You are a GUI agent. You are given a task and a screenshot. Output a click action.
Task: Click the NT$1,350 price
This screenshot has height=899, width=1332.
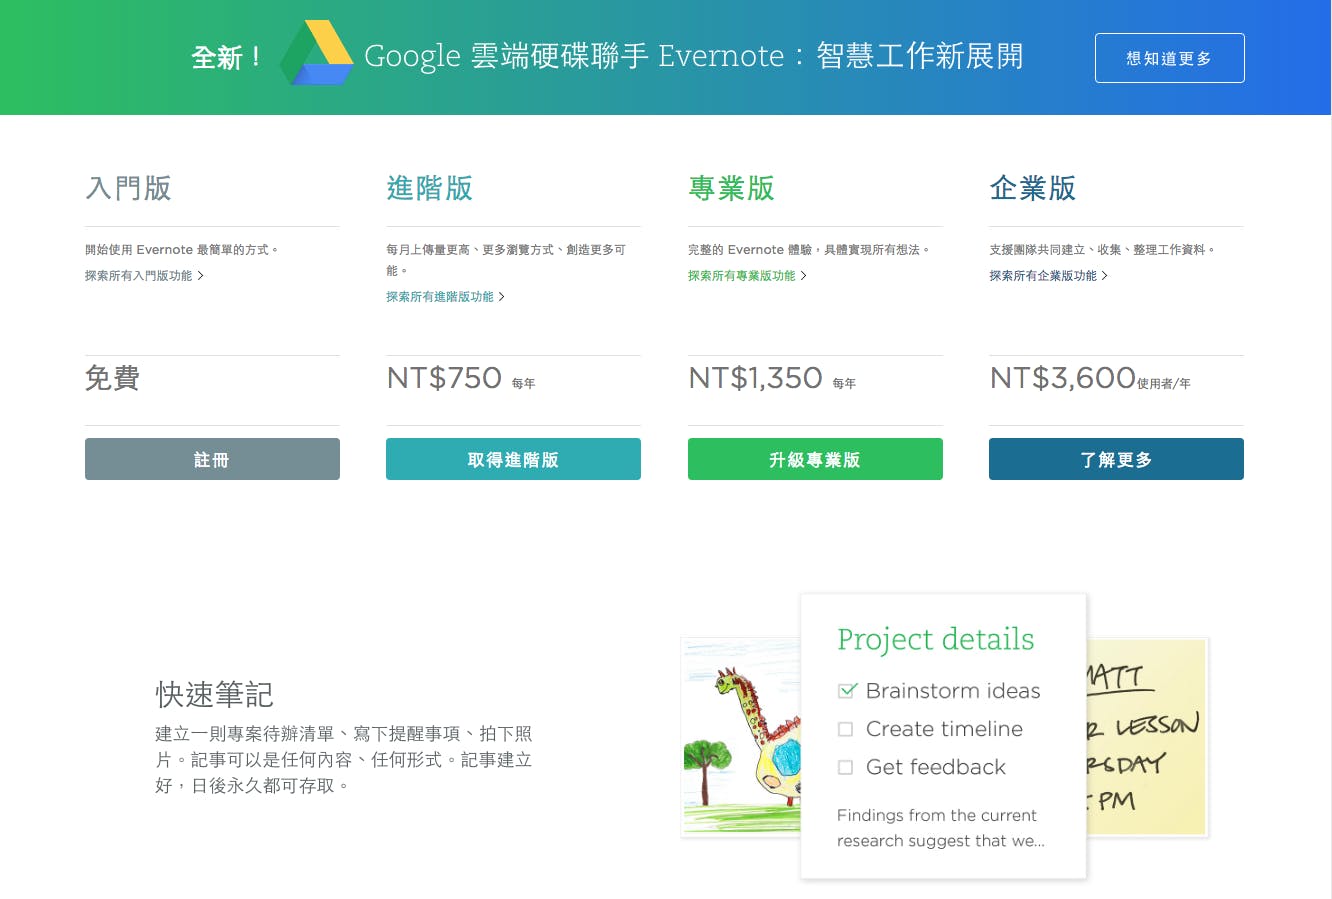coord(755,378)
